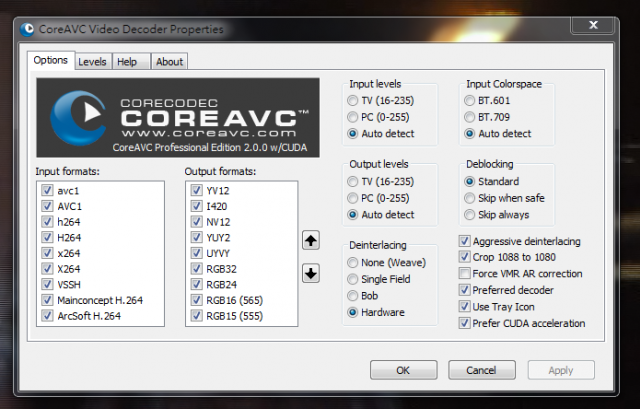Viewport: 640px width, 409px height.
Task: Click the Apply button
Action: [x=561, y=370]
